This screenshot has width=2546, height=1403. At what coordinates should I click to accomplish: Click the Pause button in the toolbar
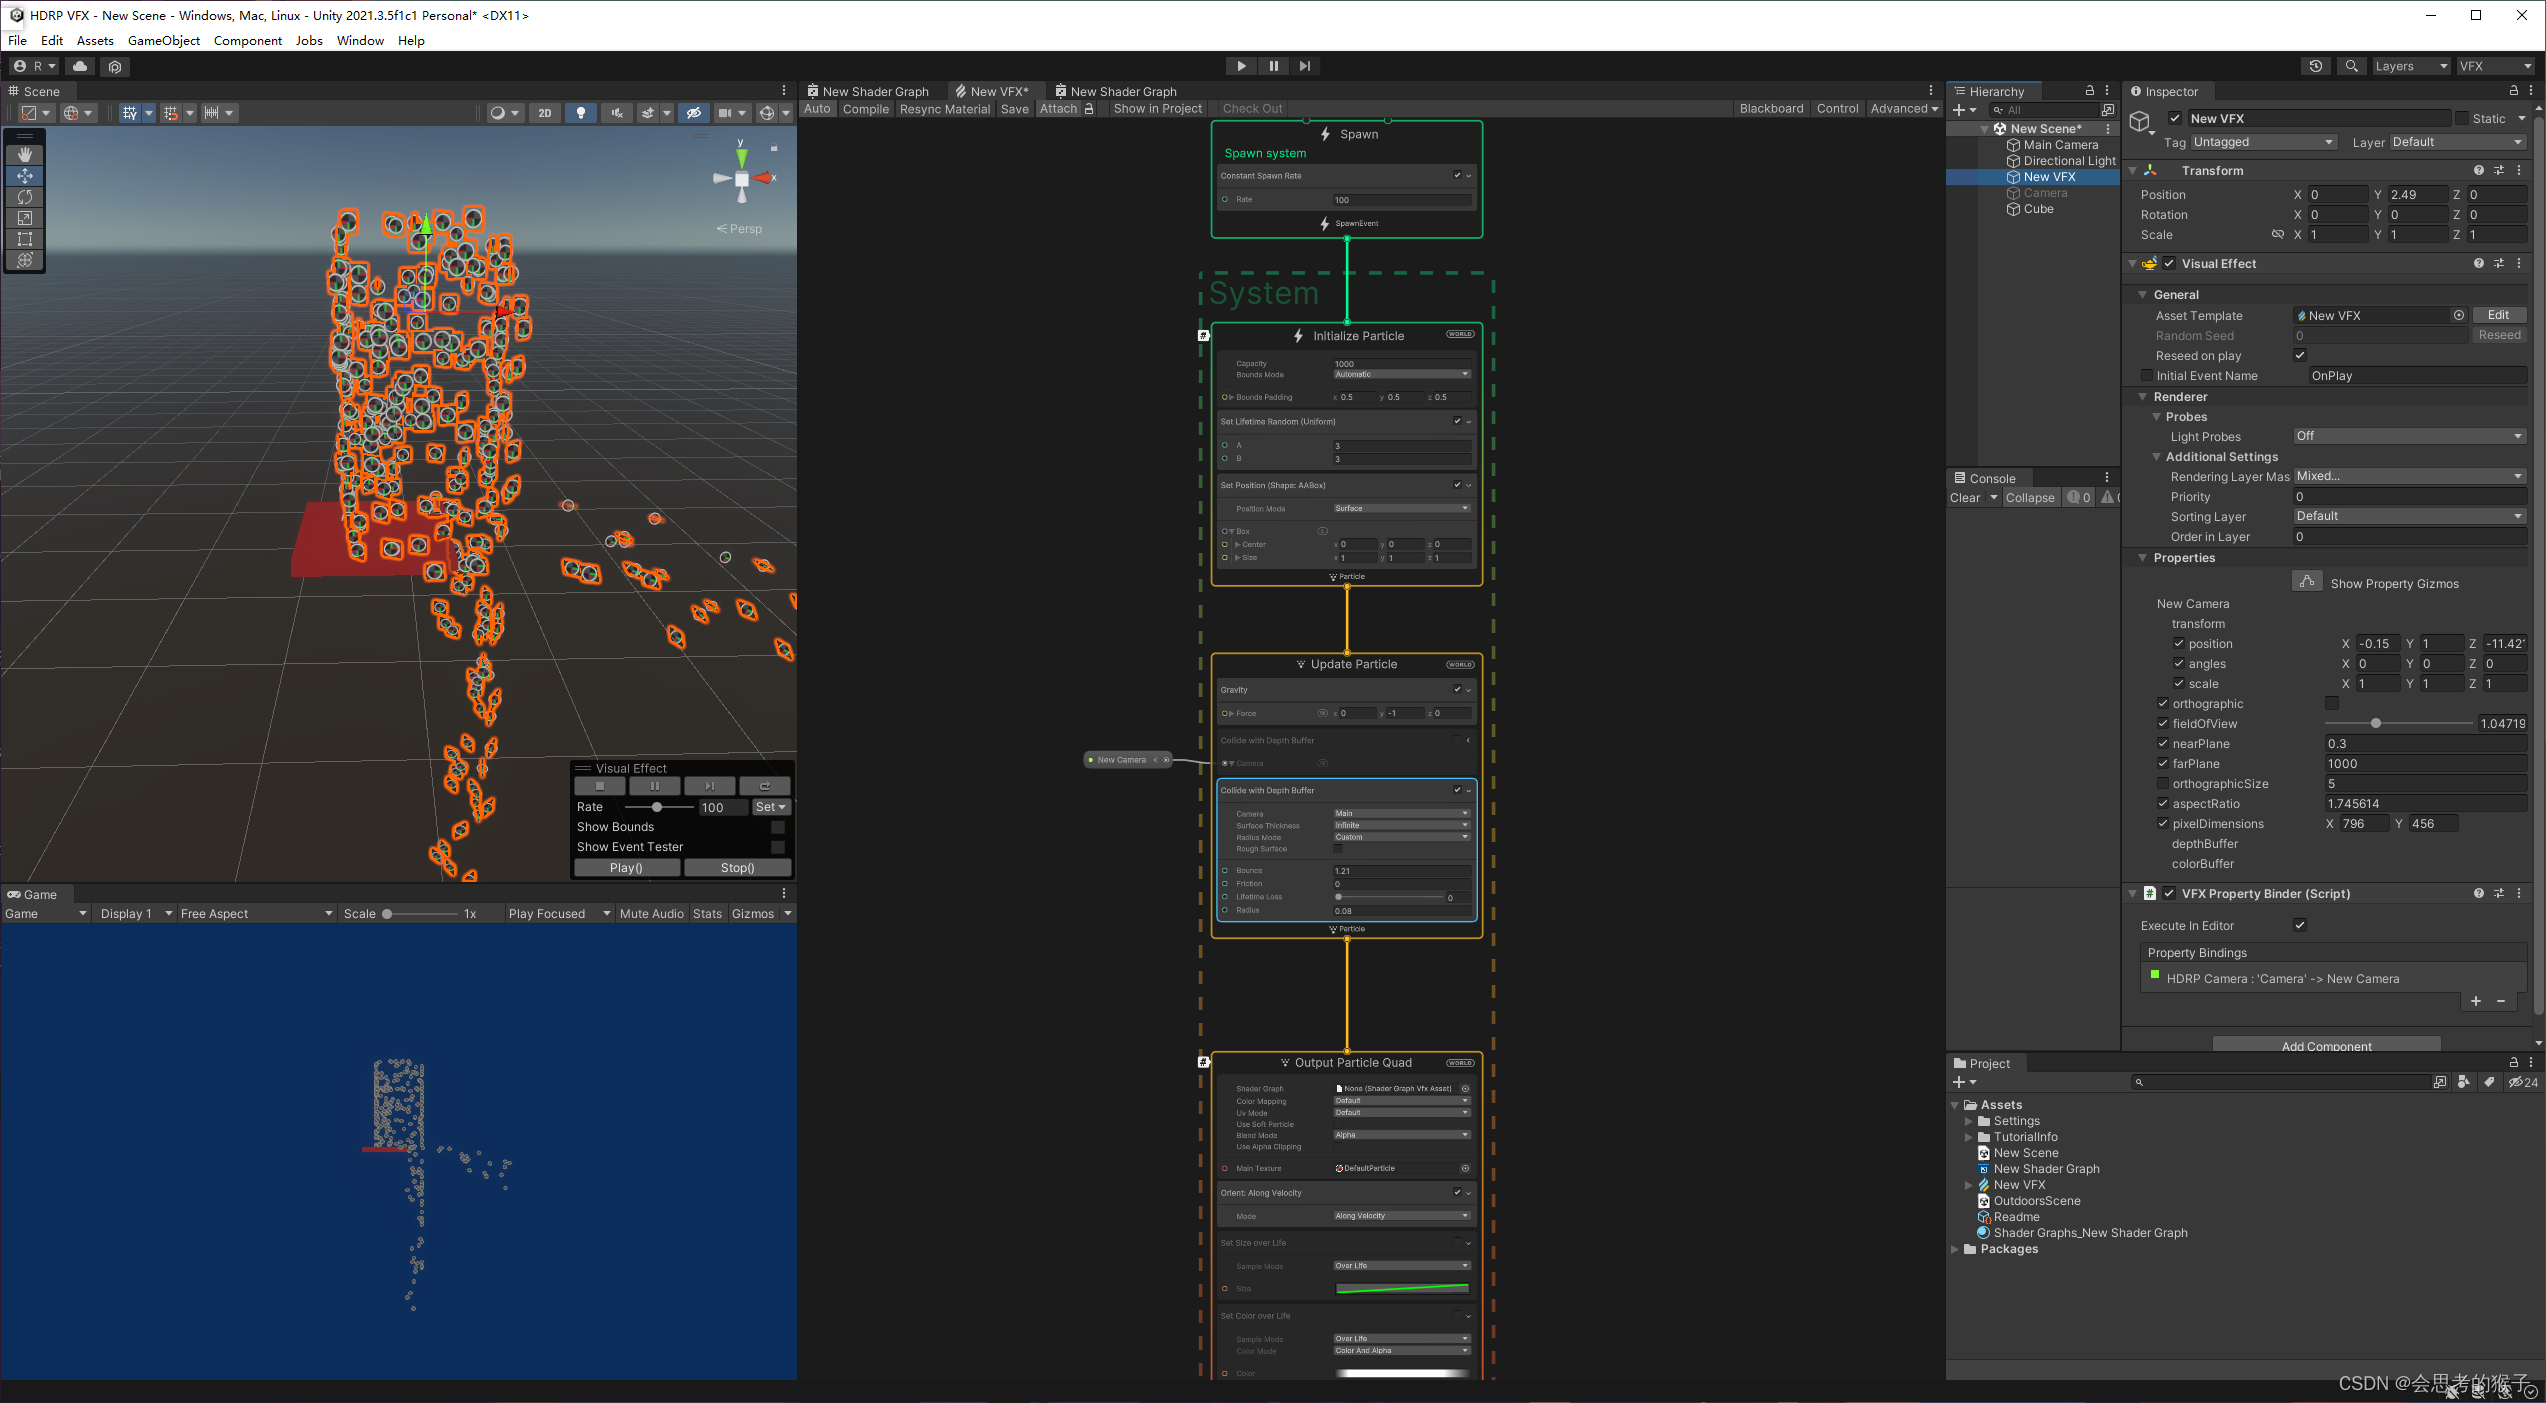(x=1273, y=65)
